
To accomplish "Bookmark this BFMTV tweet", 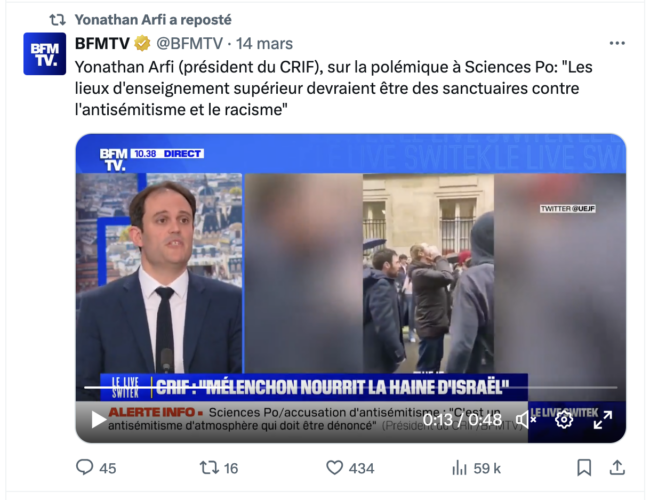I will point(584,467).
